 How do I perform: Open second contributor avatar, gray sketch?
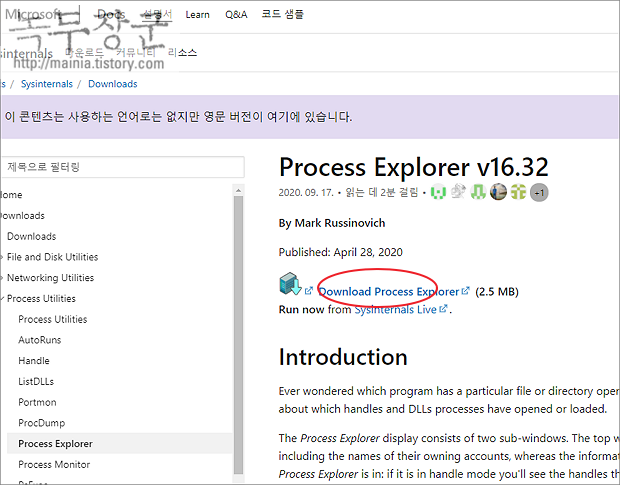458,192
